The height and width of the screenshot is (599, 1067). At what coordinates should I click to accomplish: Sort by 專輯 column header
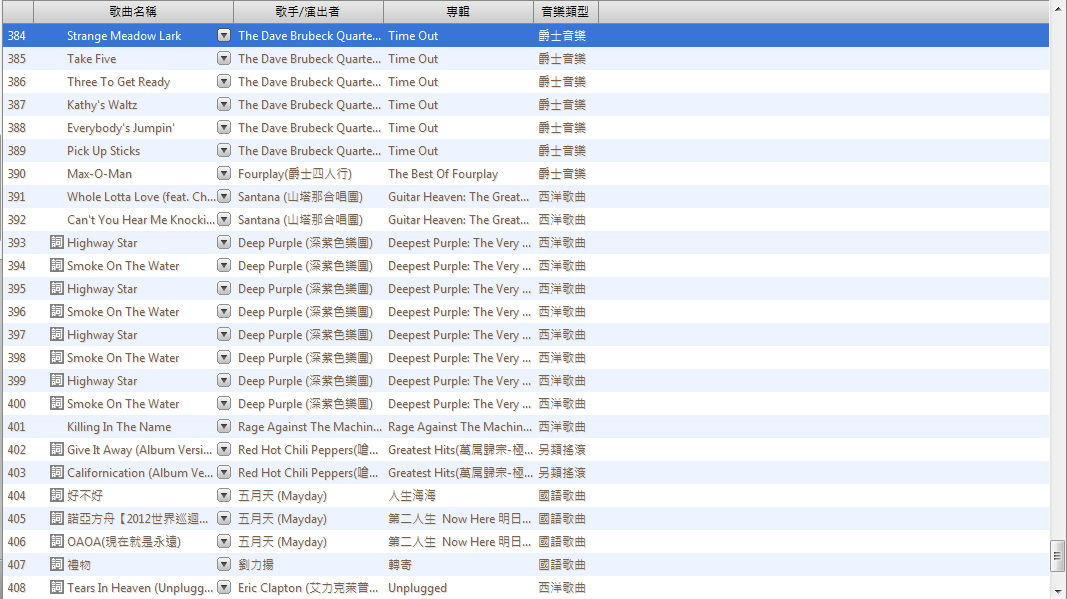click(x=458, y=12)
